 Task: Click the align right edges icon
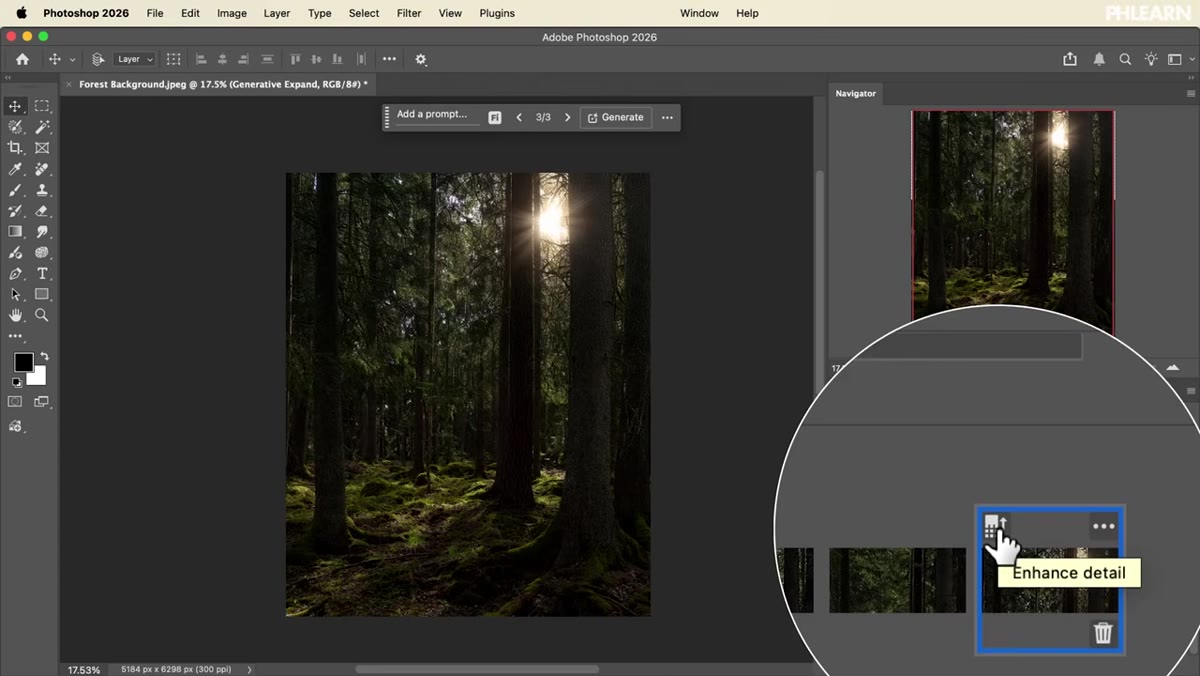(244, 59)
